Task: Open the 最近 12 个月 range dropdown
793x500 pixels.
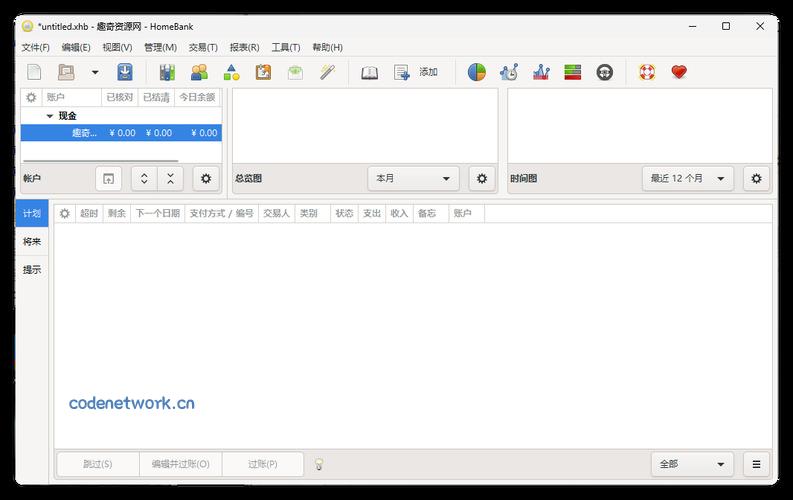Action: tap(688, 178)
